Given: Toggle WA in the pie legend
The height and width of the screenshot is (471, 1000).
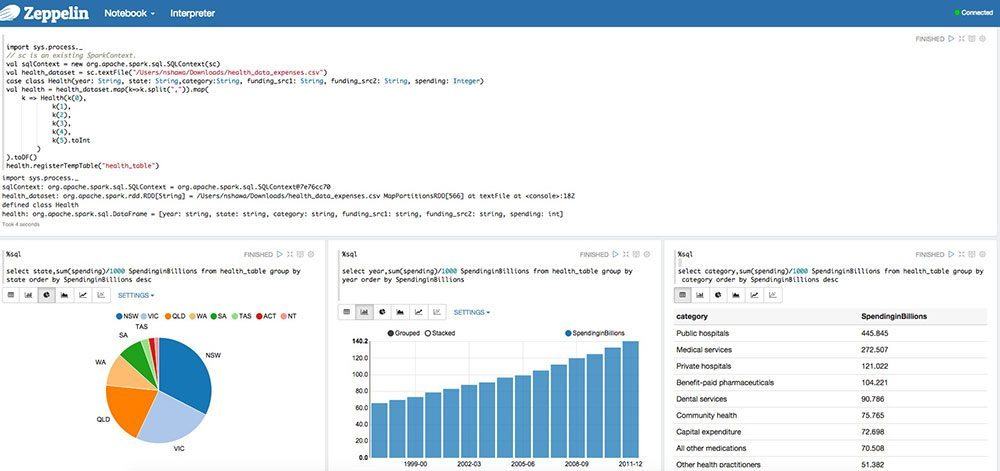Looking at the screenshot, I should coord(198,316).
